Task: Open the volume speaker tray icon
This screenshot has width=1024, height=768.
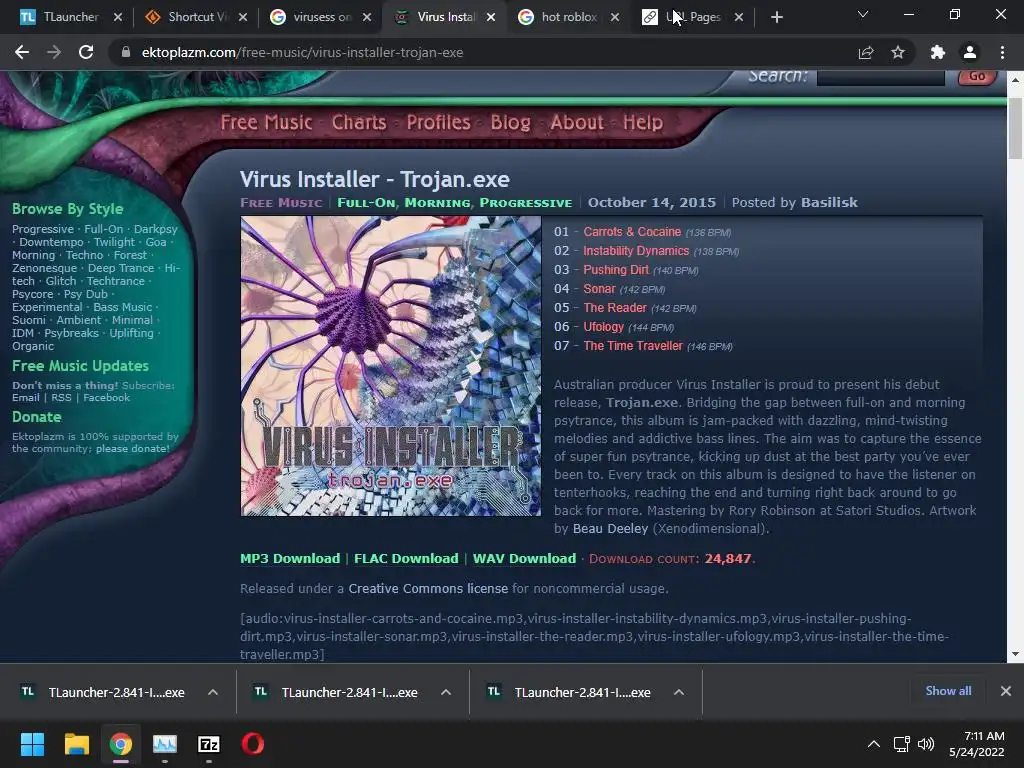Action: pyautogui.click(x=926, y=744)
